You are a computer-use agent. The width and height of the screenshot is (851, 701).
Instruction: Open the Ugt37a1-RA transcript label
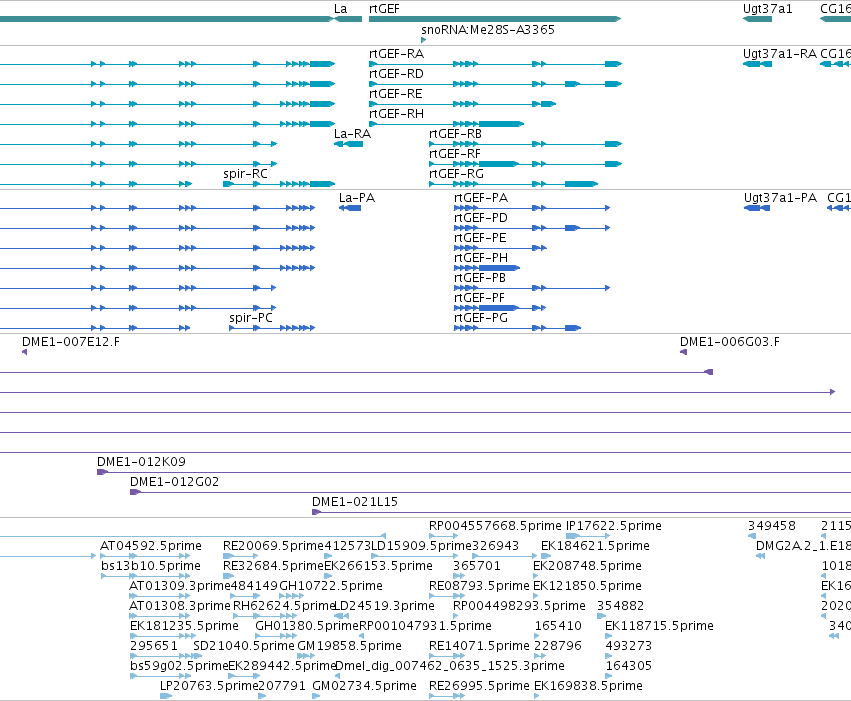point(780,54)
